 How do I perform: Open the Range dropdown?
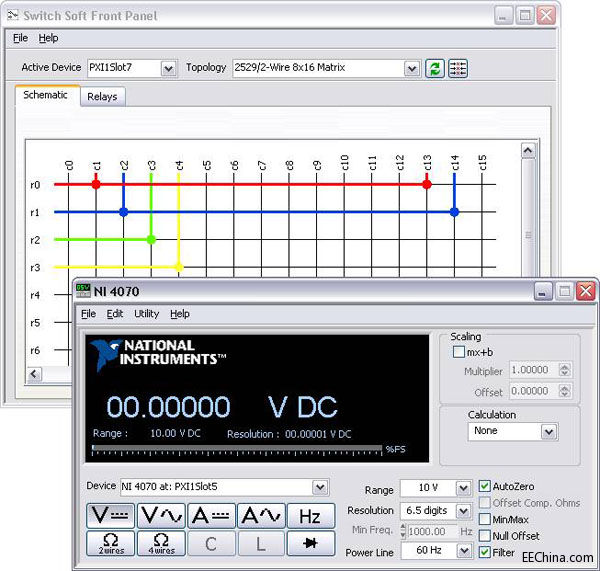[x=463, y=488]
